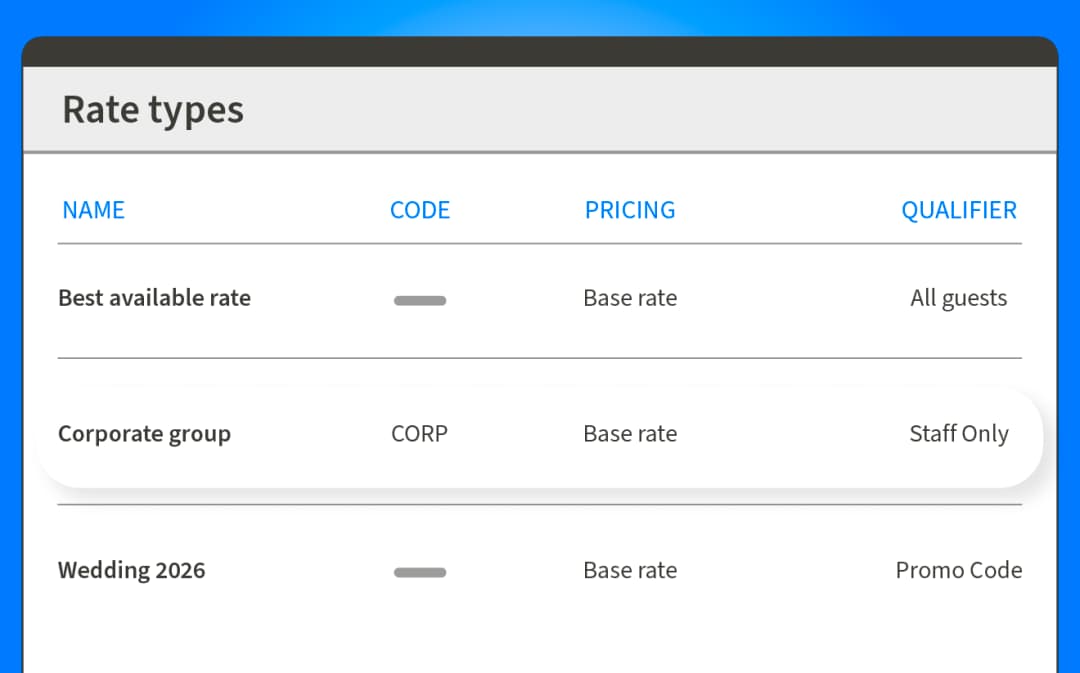
Task: Select the Promo Code qualifier
Action: [x=958, y=571]
